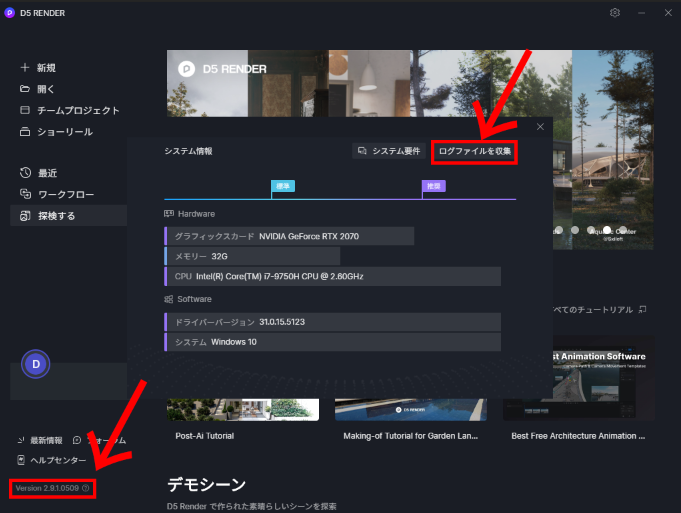This screenshot has height=513, width=681.
Task: Show recent files via 最近
Action: [47, 173]
